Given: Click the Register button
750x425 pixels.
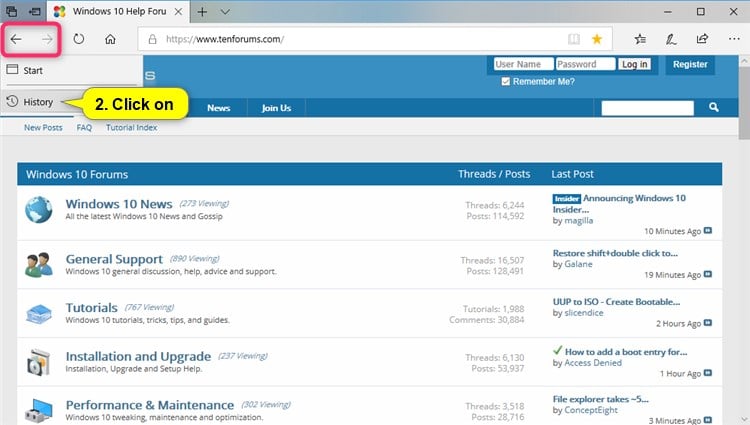Looking at the screenshot, I should [690, 64].
